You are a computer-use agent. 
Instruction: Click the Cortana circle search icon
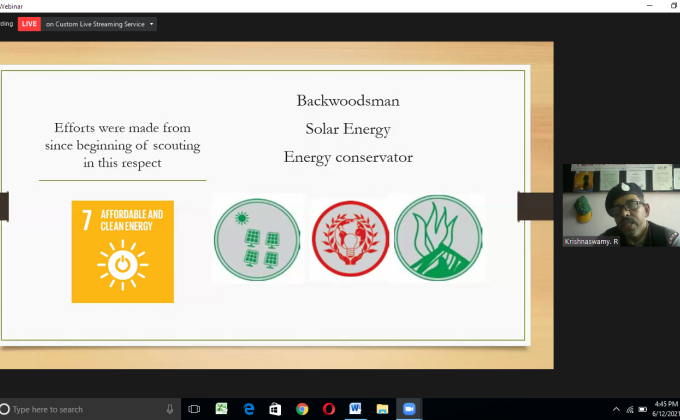pos(5,409)
